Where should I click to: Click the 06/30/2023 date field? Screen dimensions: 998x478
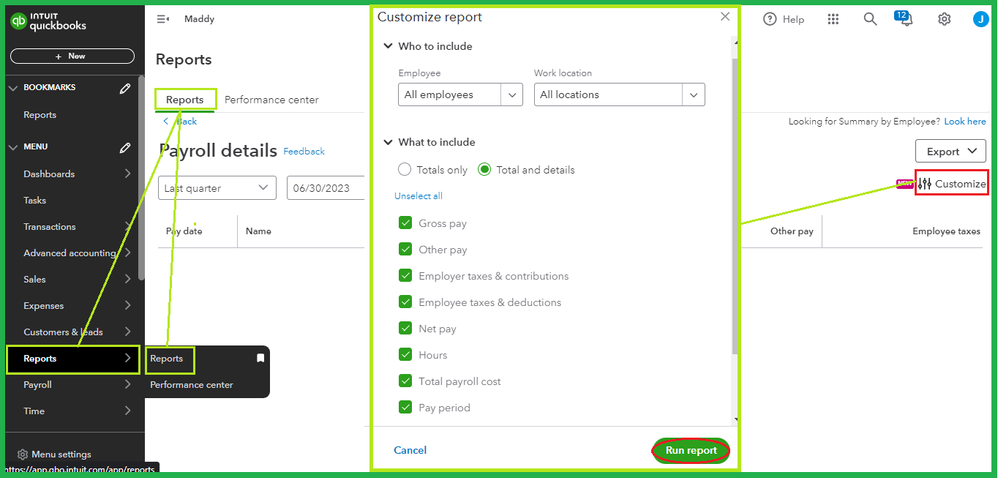pyautogui.click(x=326, y=188)
